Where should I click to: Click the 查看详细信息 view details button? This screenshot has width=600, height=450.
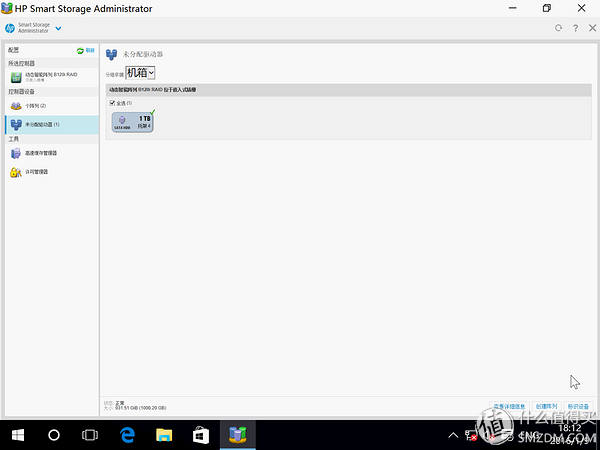click(509, 406)
